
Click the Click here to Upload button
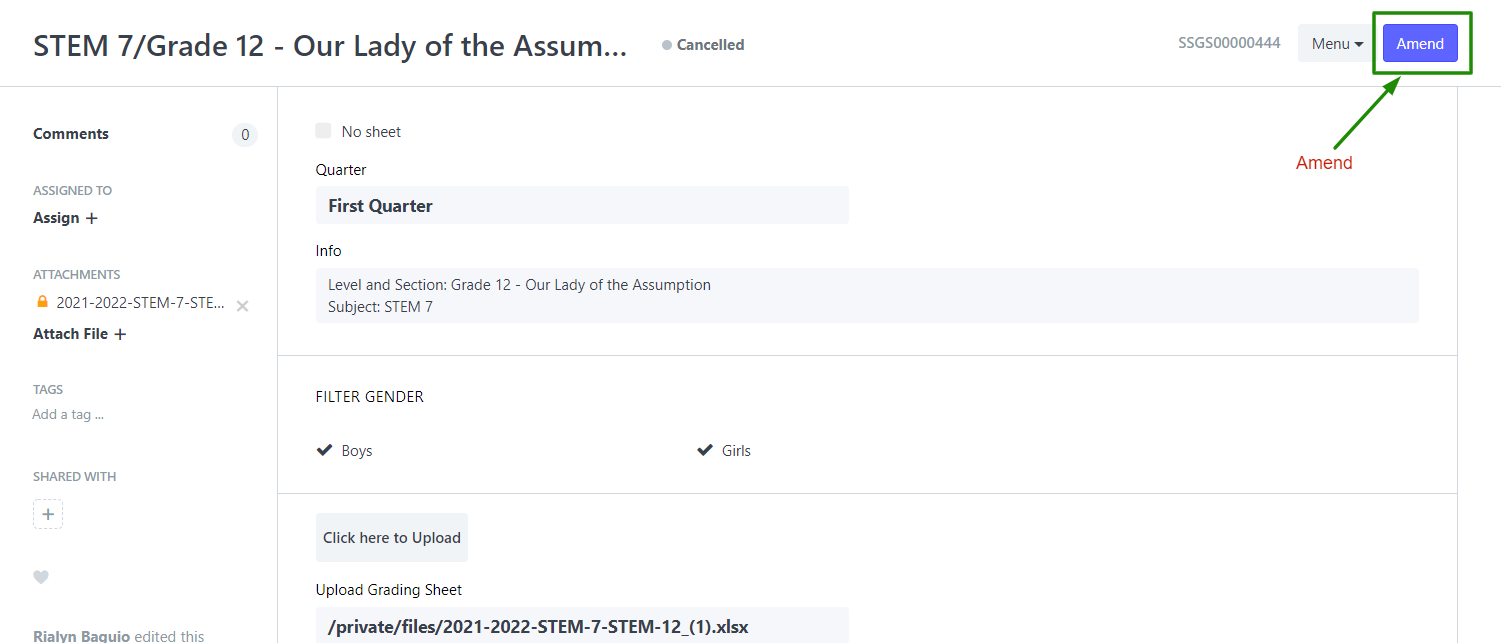[x=392, y=538]
